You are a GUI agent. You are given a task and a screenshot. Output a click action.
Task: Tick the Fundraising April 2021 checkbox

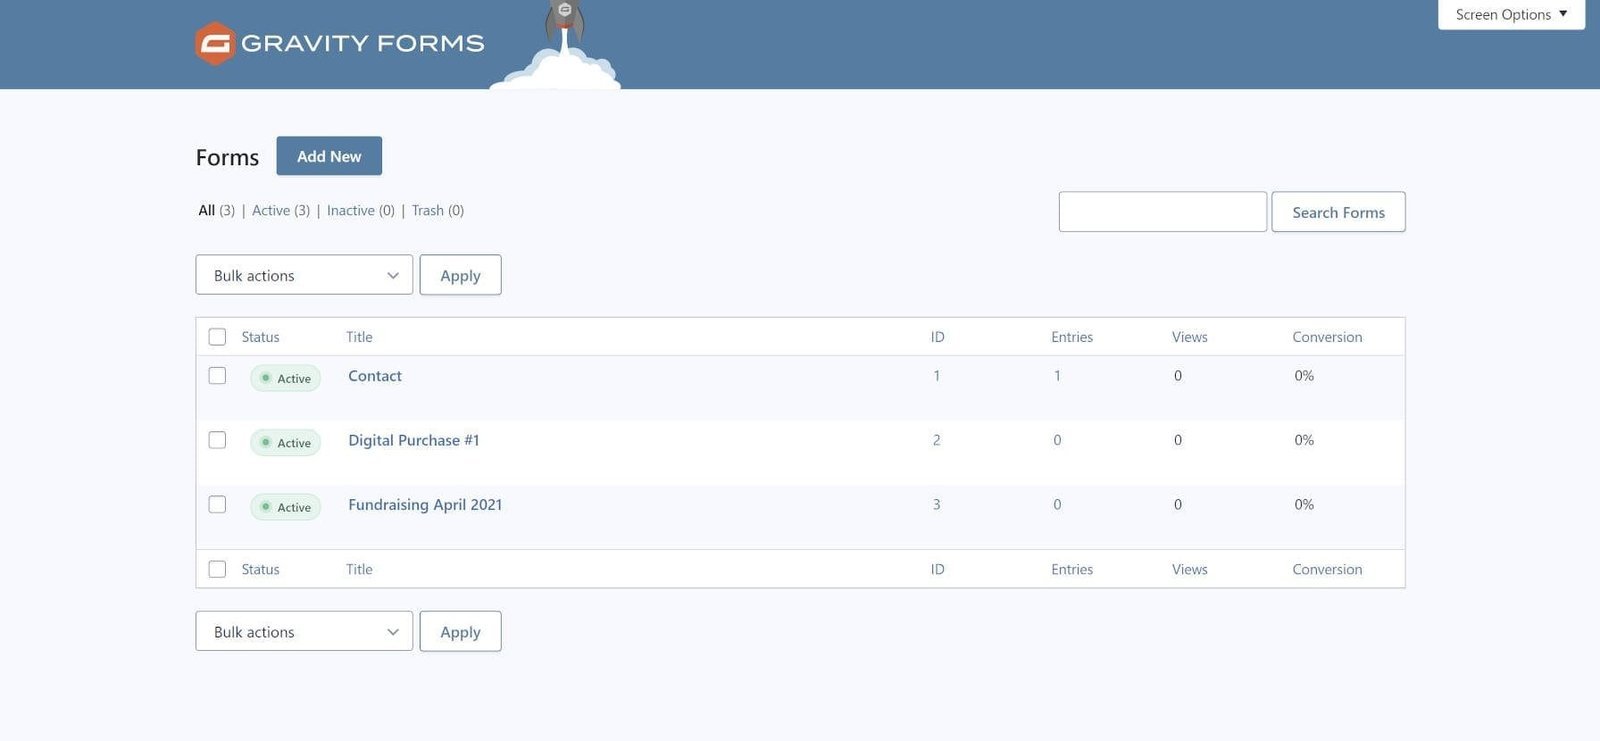click(x=217, y=504)
